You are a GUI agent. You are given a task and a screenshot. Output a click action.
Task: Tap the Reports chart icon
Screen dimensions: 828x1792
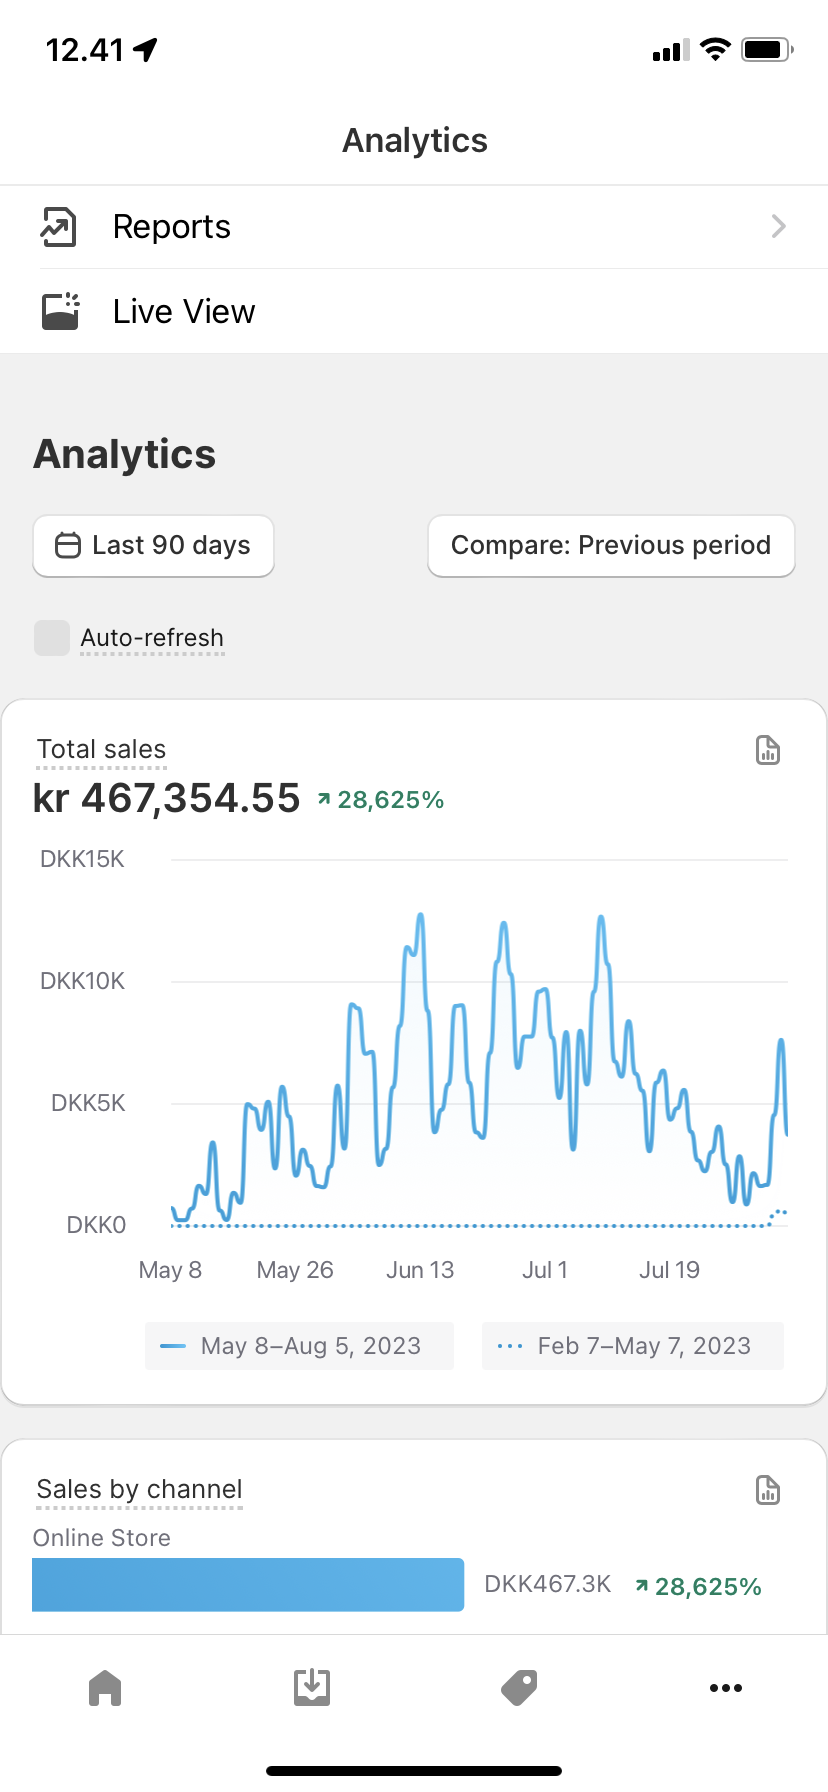(58, 227)
